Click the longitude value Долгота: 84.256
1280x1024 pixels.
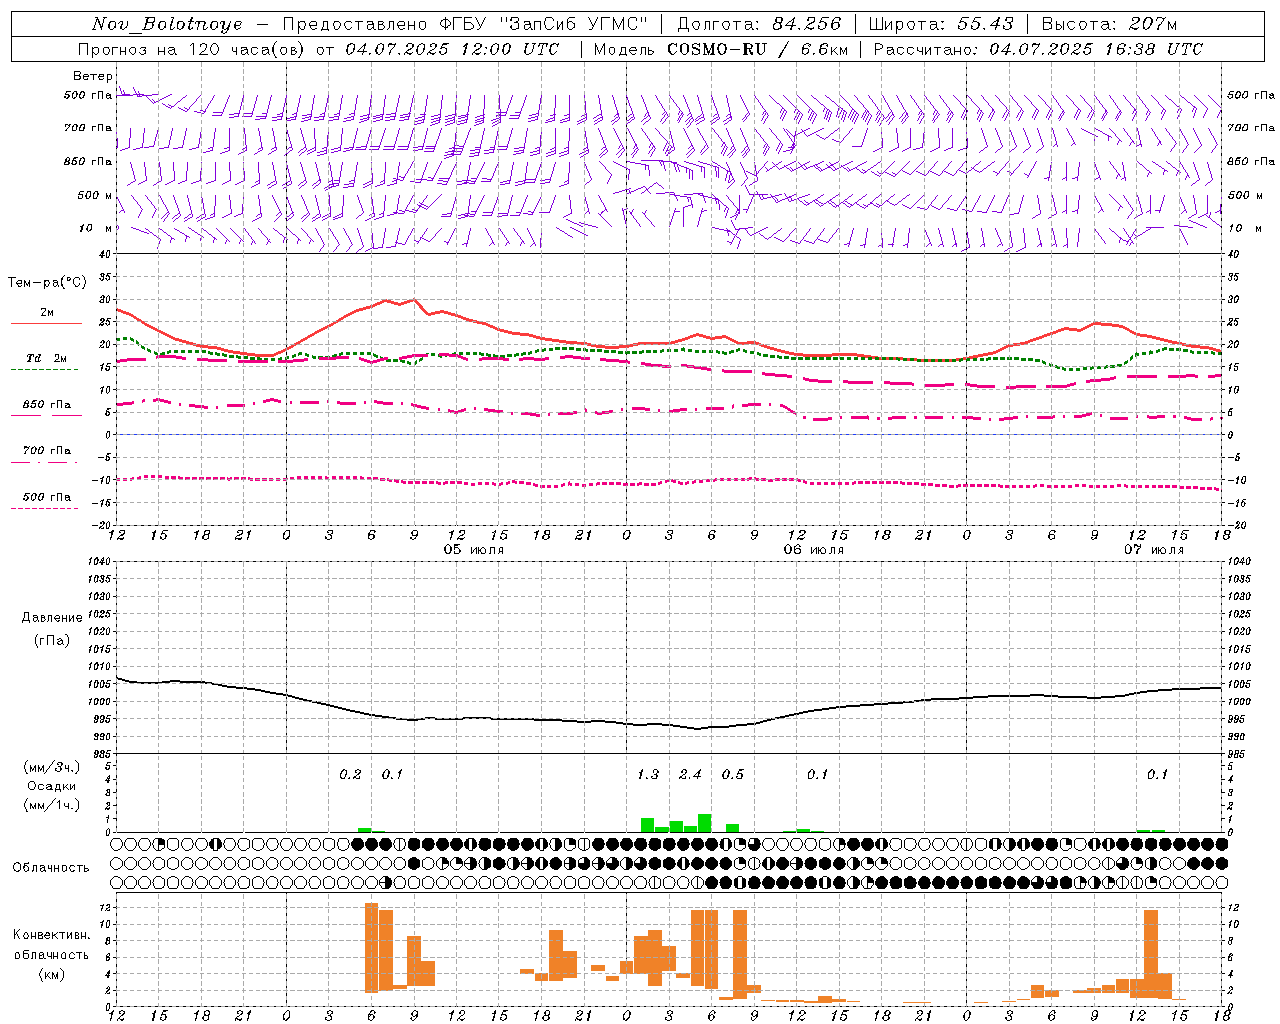(760, 24)
